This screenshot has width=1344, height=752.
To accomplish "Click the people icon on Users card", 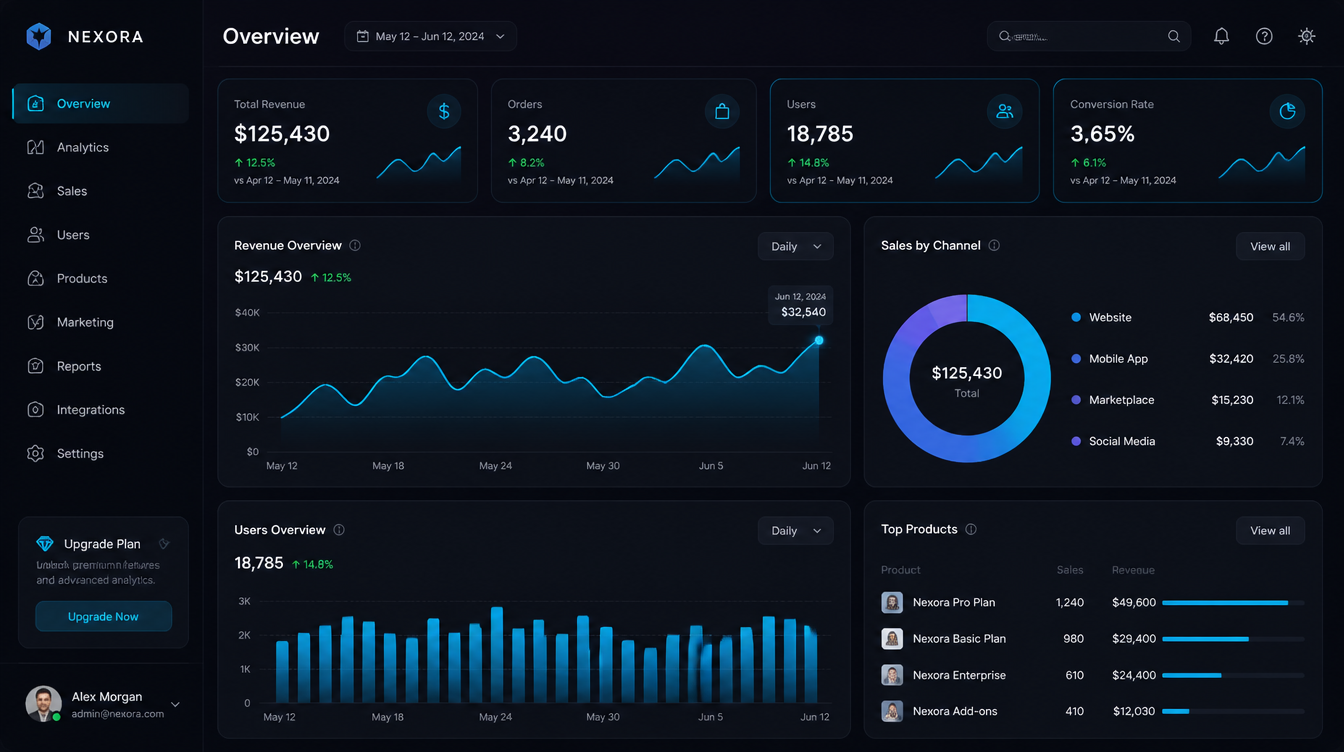I will (x=1005, y=112).
